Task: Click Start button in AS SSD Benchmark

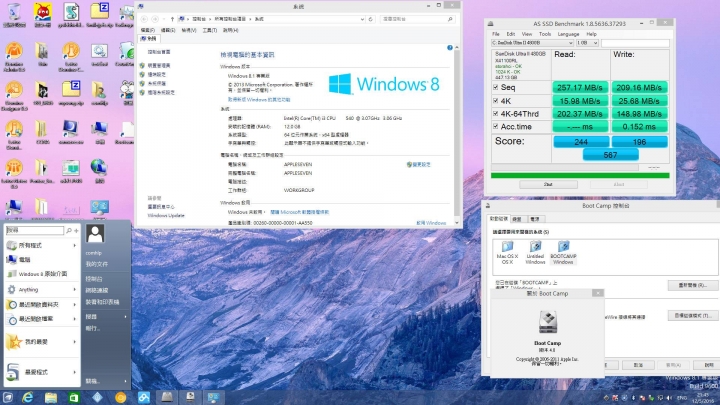Action: tap(548, 184)
